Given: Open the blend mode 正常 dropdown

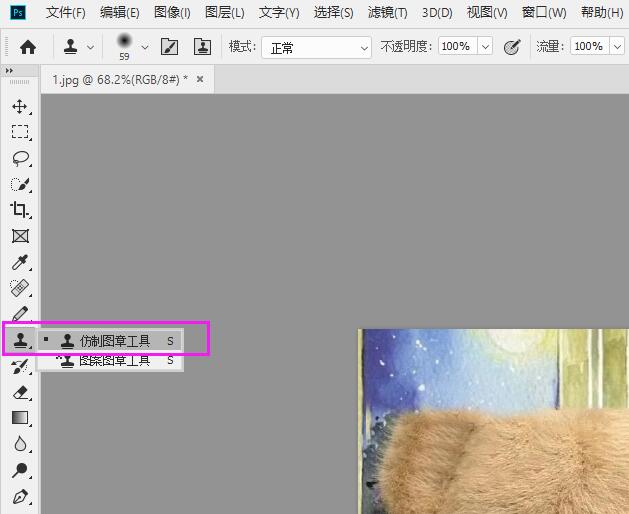Looking at the screenshot, I should [316, 47].
